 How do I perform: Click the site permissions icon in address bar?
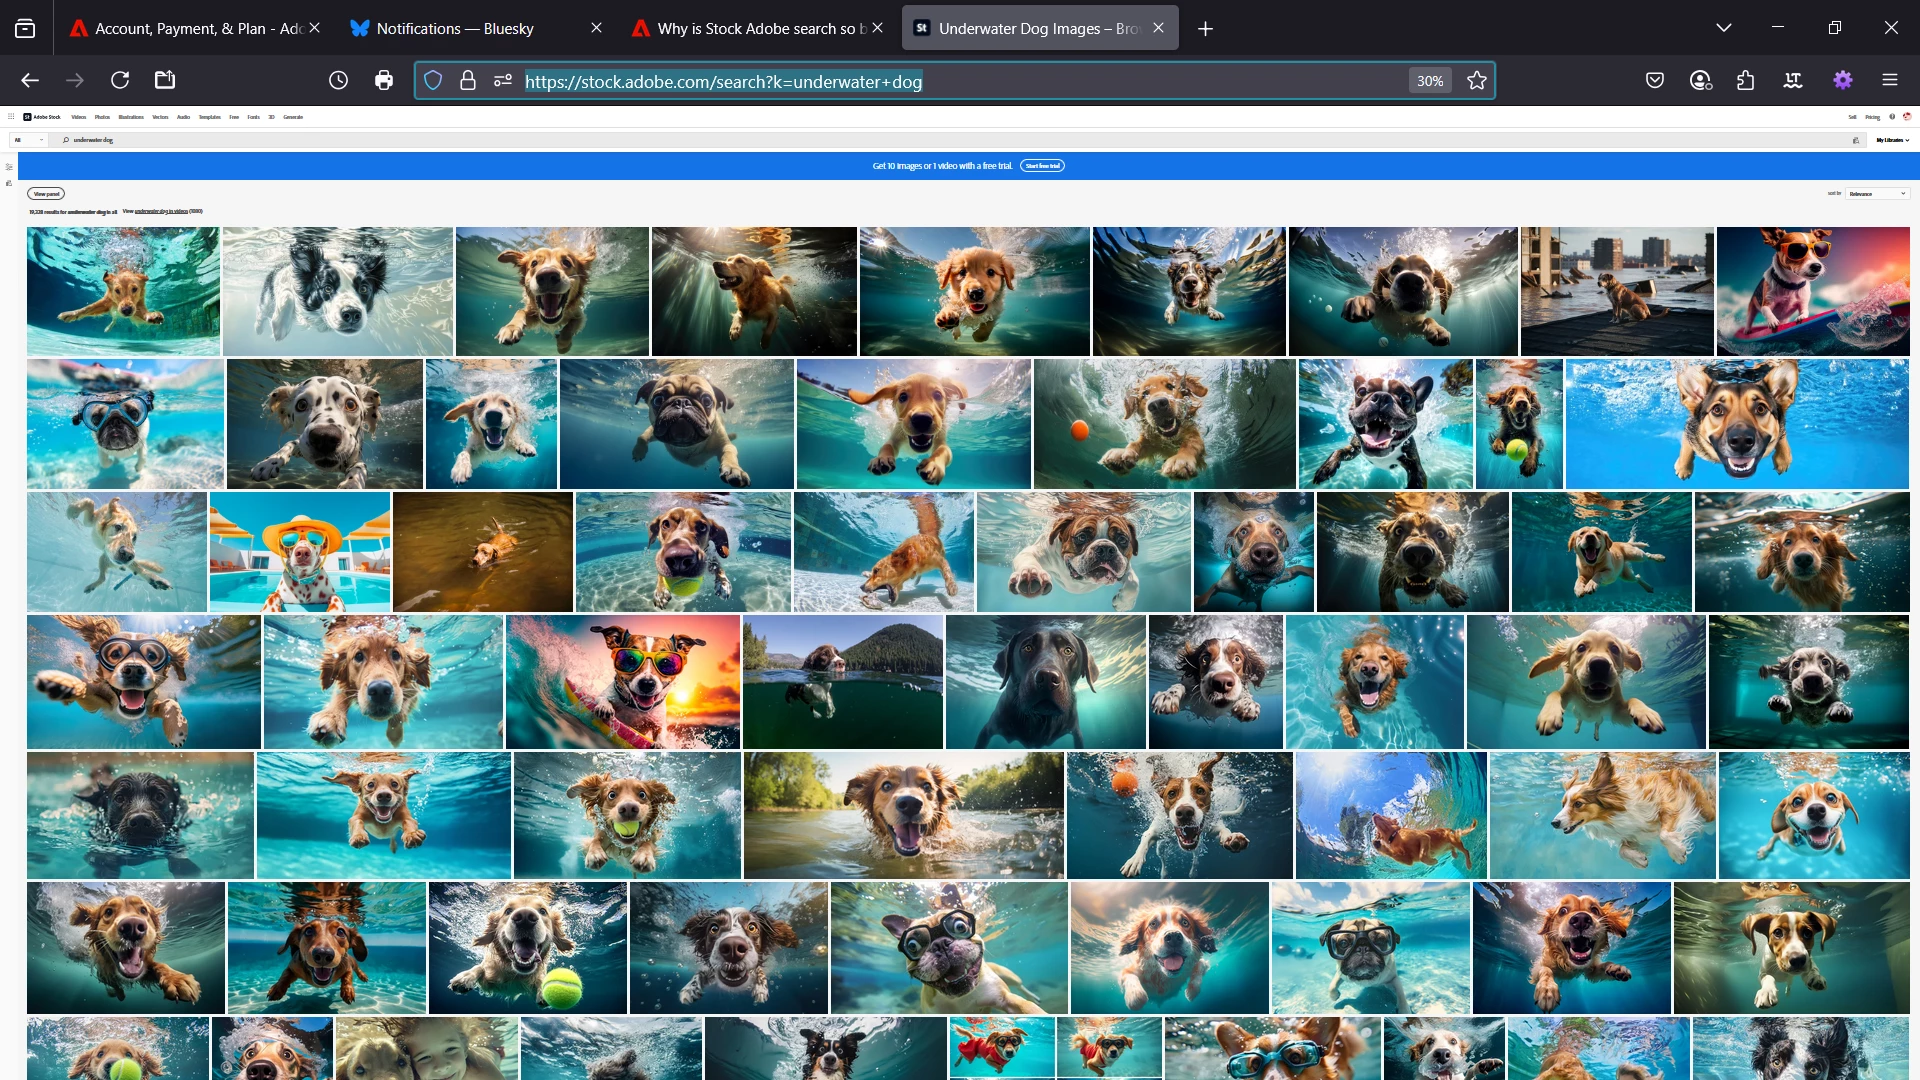point(503,80)
